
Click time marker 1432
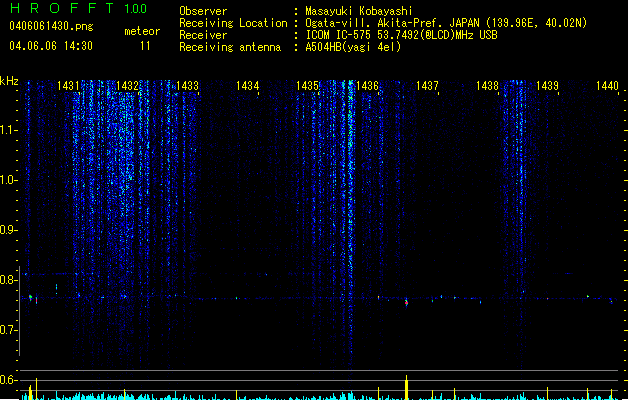[127, 86]
